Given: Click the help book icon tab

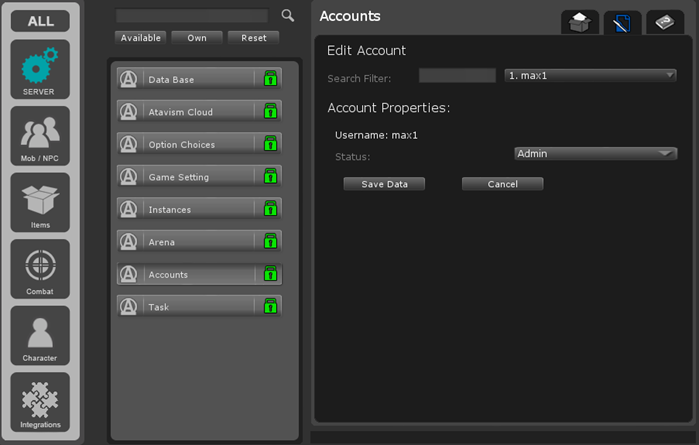Looking at the screenshot, I should click(x=665, y=22).
